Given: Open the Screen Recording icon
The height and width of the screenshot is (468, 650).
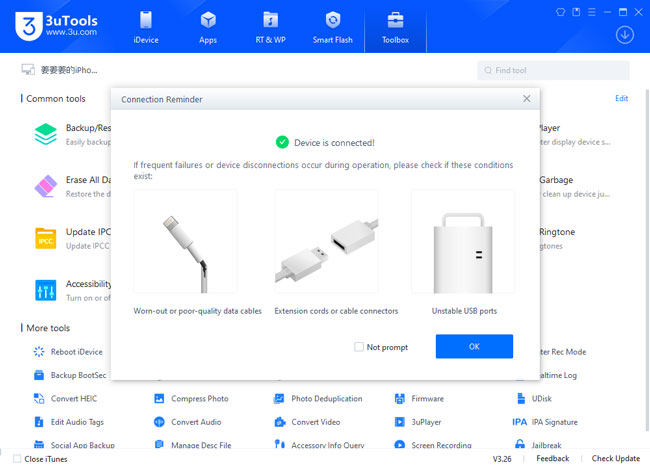Looking at the screenshot, I should [400, 444].
